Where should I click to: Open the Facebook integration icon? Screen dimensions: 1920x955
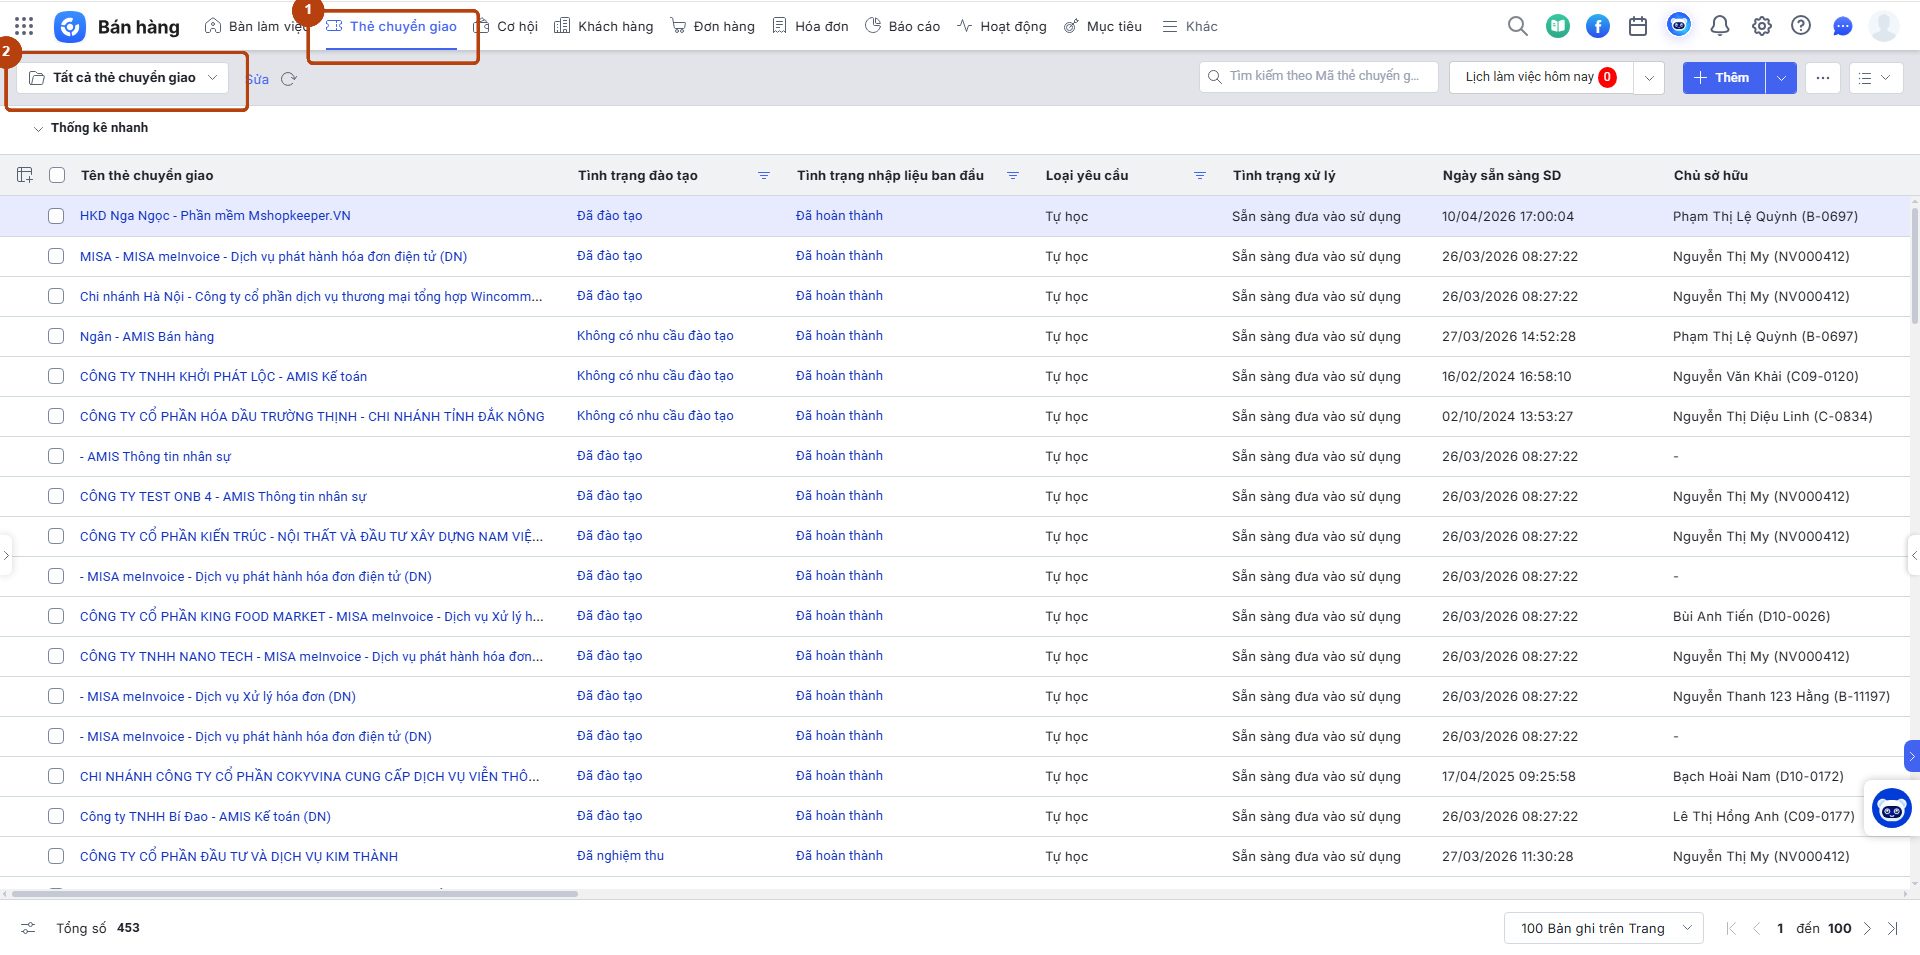tap(1598, 26)
